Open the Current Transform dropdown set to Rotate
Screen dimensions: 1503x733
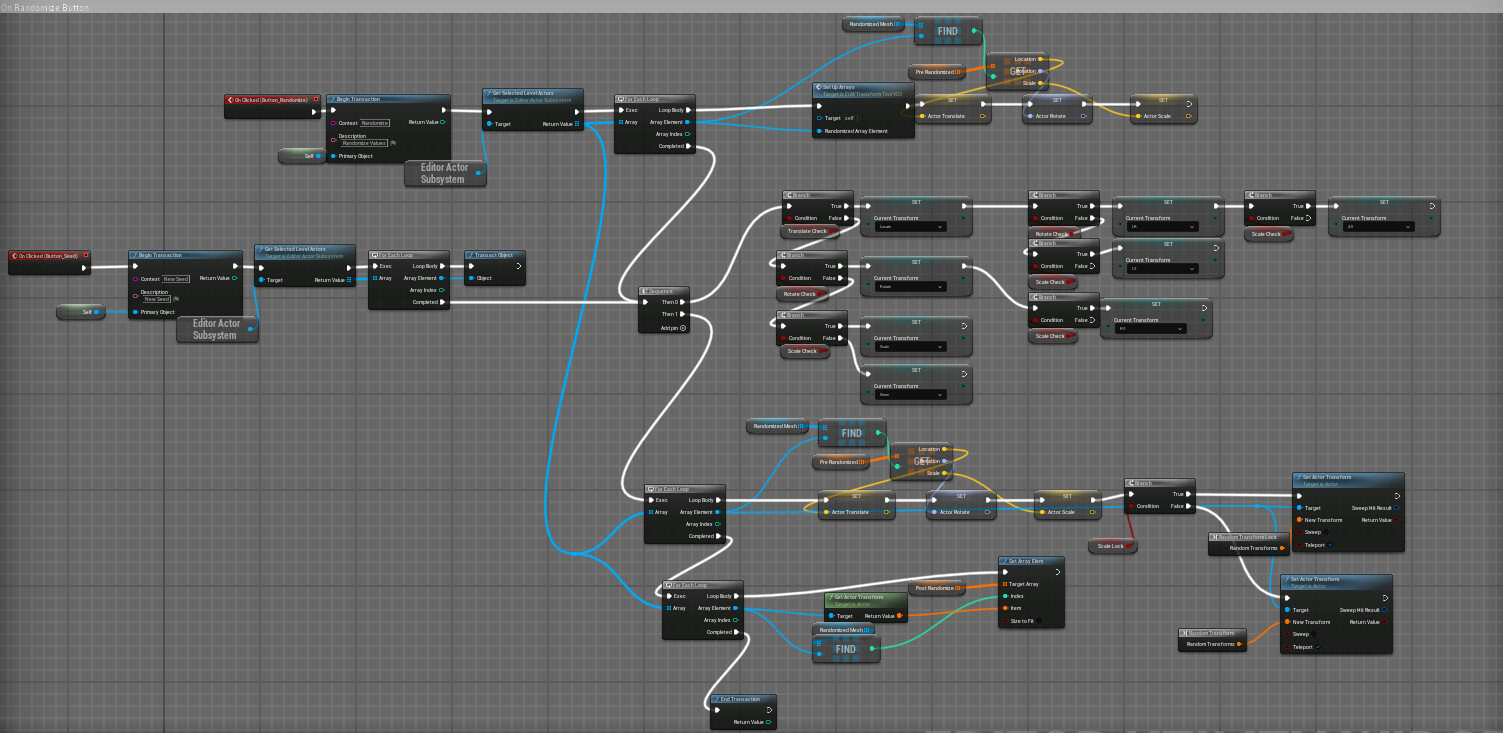pos(910,287)
